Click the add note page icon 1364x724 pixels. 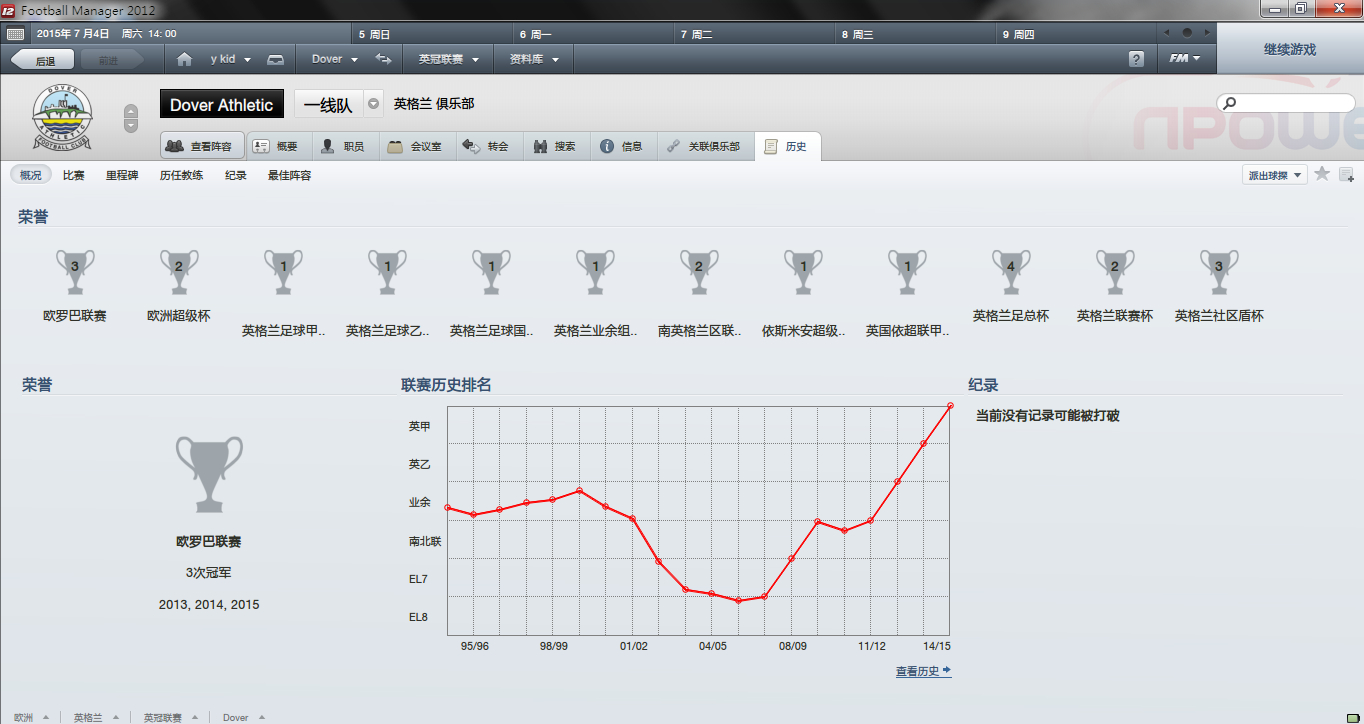click(1346, 175)
